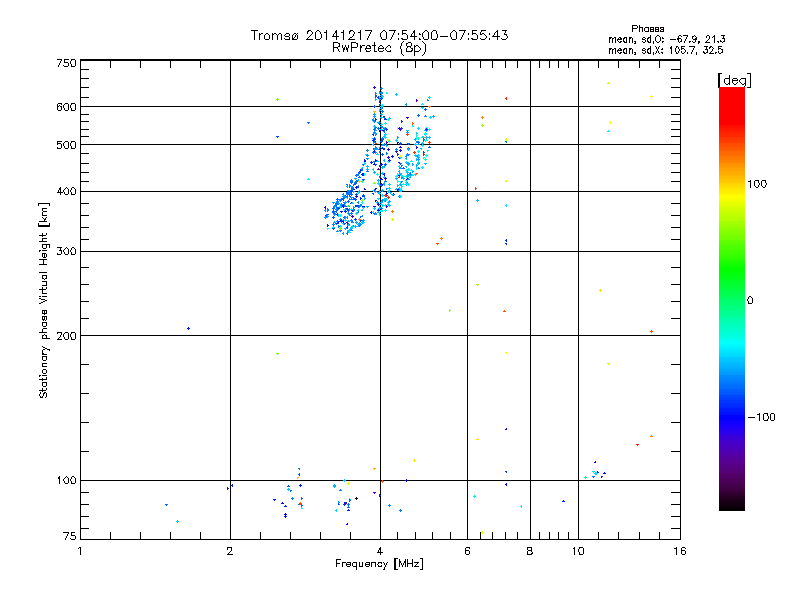Click the colorbar tick label "100"
This screenshot has height=600, width=800.
757,184
